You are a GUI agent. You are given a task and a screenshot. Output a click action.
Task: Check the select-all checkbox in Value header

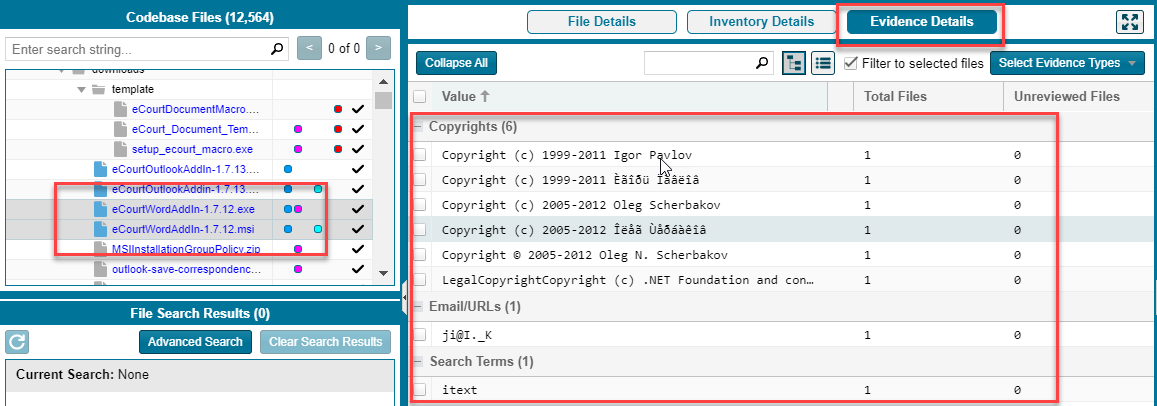420,97
